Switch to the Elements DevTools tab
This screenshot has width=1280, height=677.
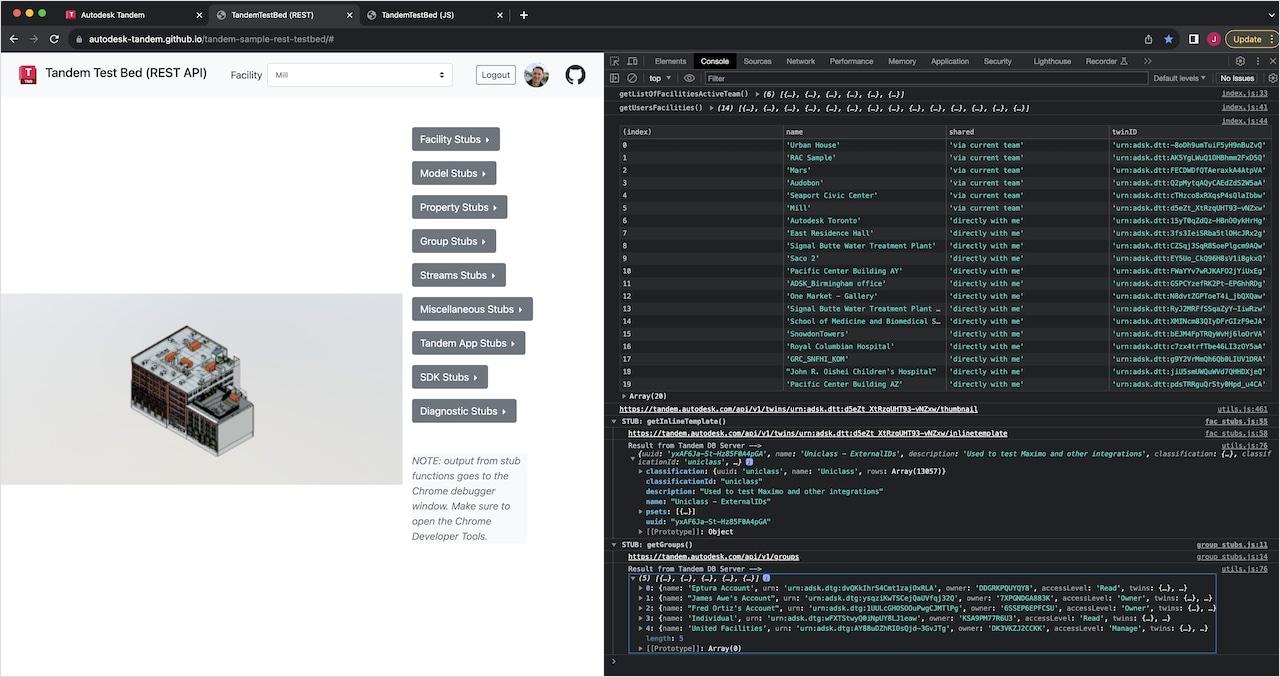click(670, 61)
